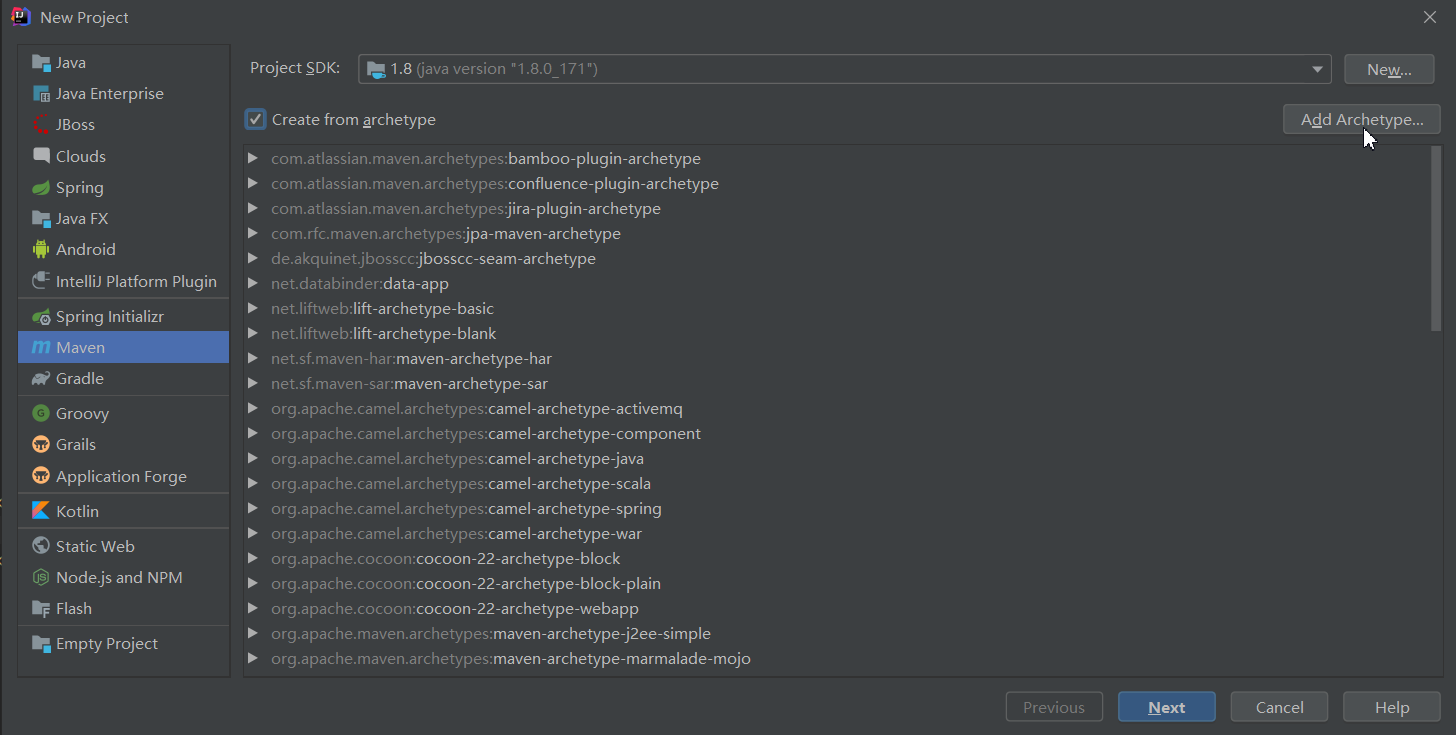This screenshot has width=1456, height=735.
Task: Click the Java FX folder icon
Action: coord(41,218)
